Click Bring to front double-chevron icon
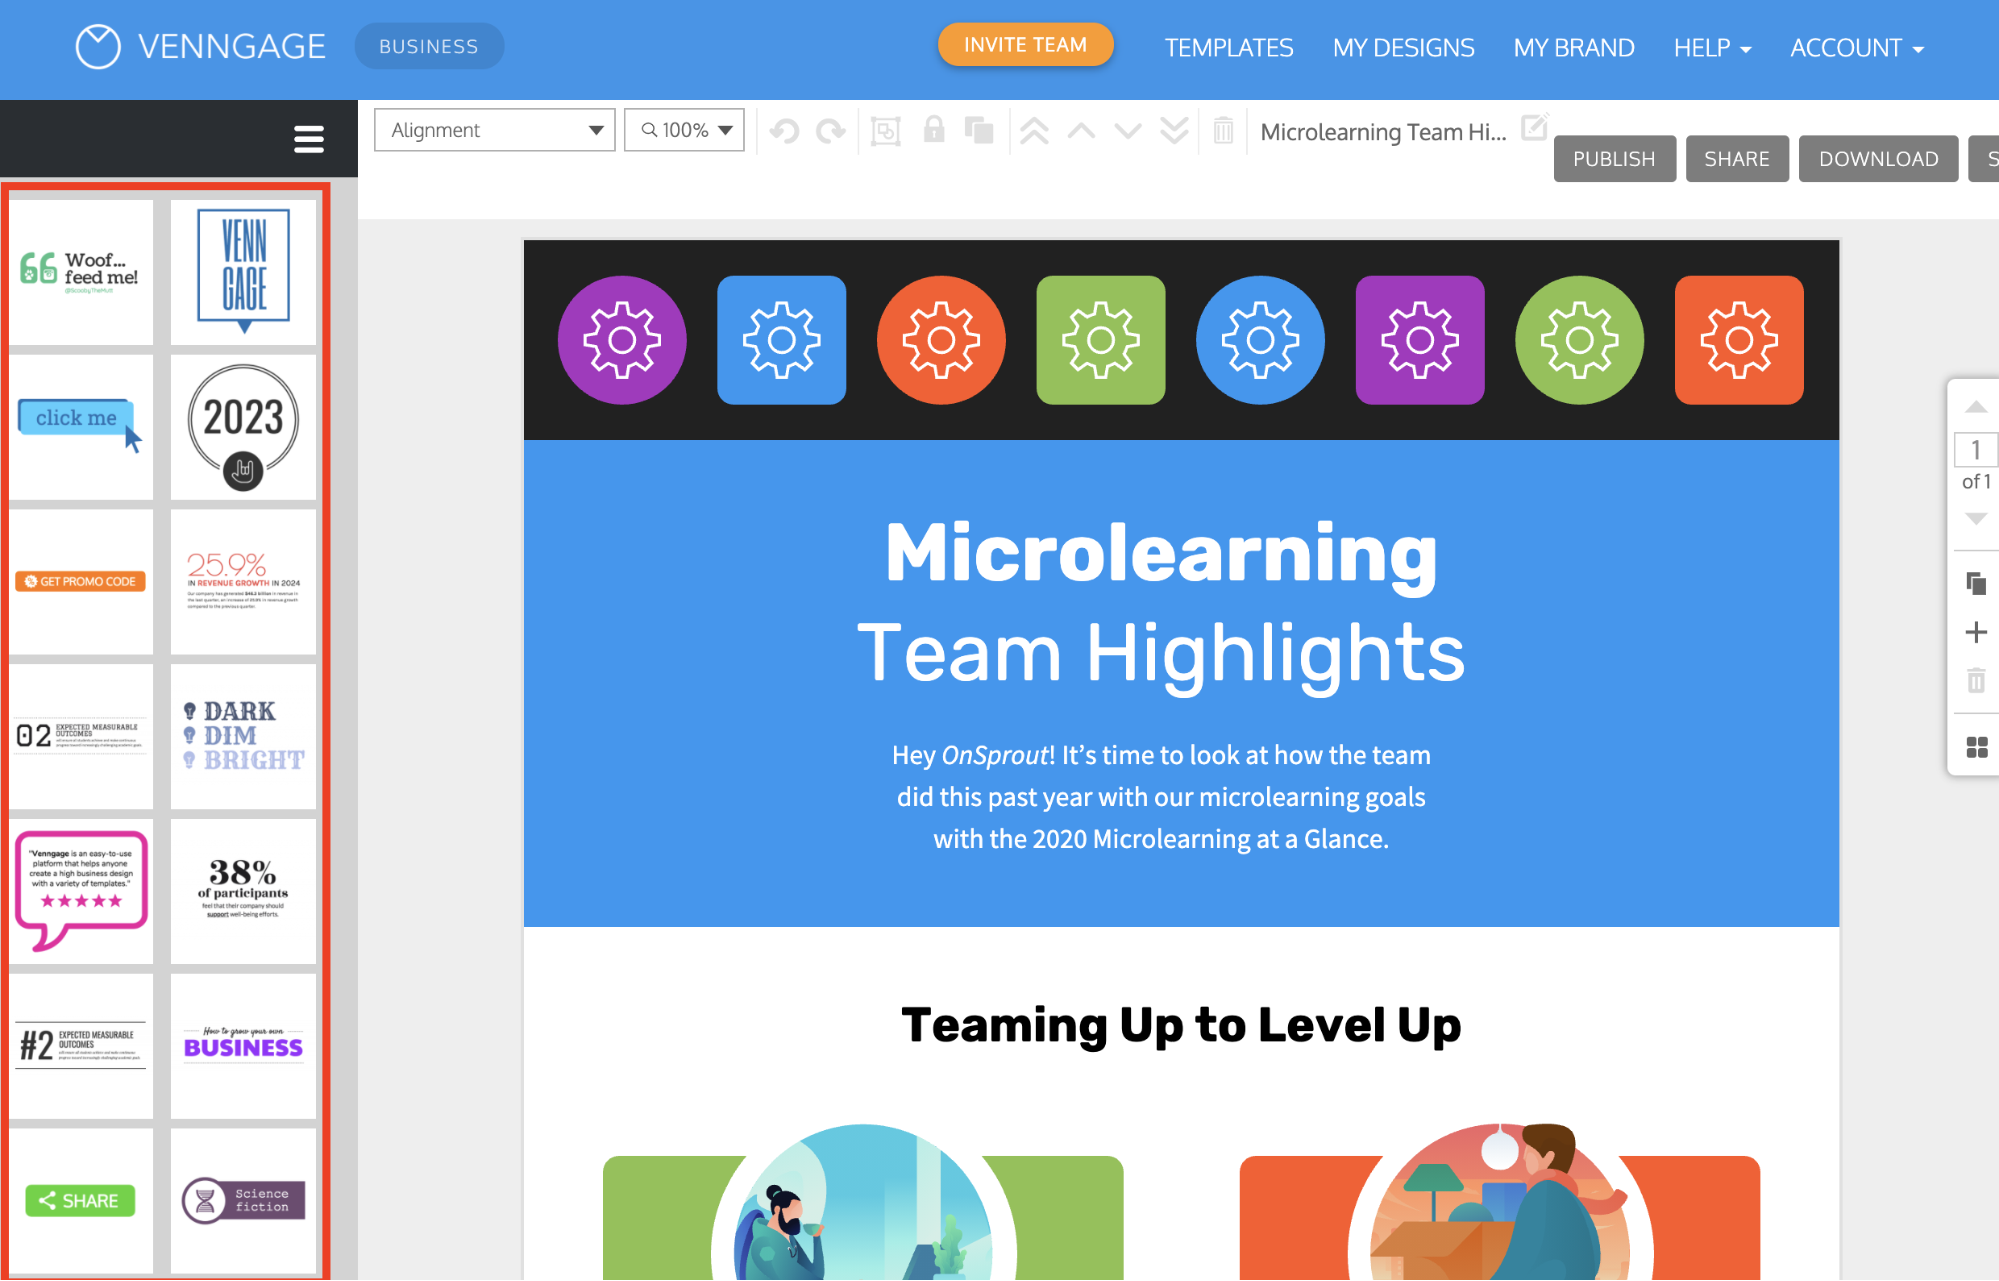1999x1281 pixels. (1034, 131)
